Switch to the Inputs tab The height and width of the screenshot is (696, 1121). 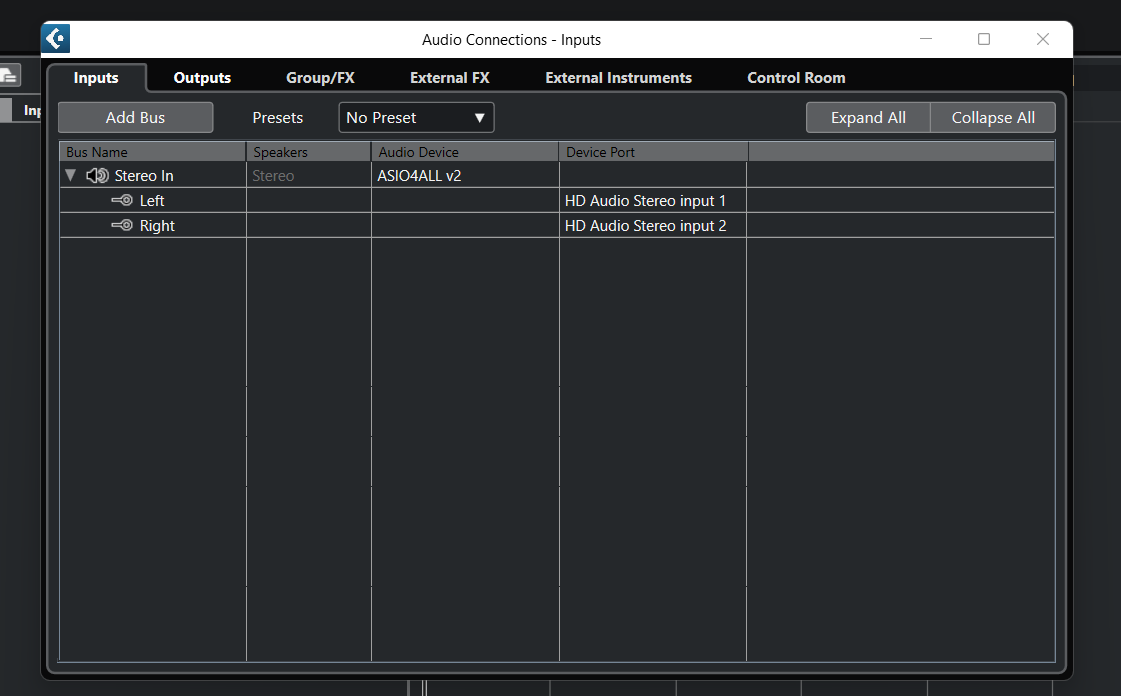tap(96, 78)
